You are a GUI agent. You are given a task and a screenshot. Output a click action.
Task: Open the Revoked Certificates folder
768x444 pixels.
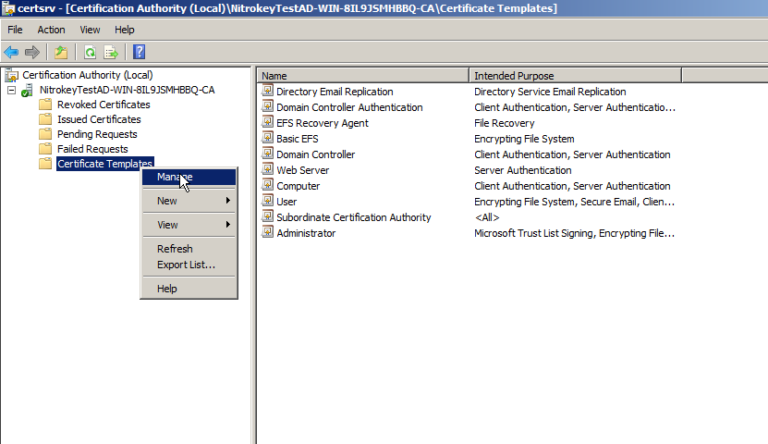[103, 104]
